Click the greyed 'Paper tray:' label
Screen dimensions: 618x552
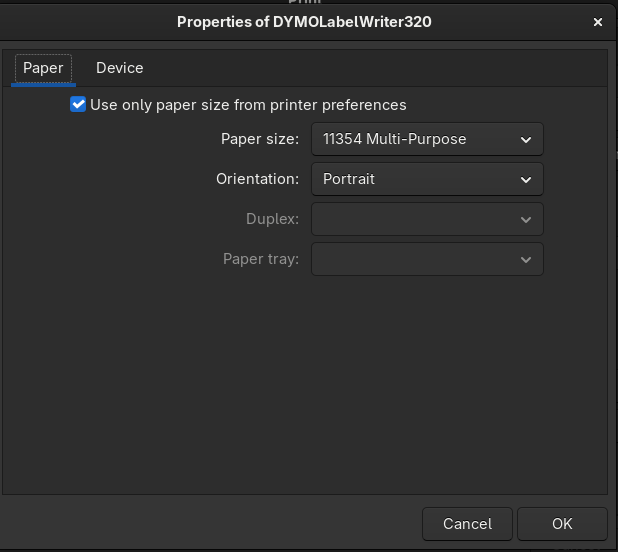(x=260, y=259)
